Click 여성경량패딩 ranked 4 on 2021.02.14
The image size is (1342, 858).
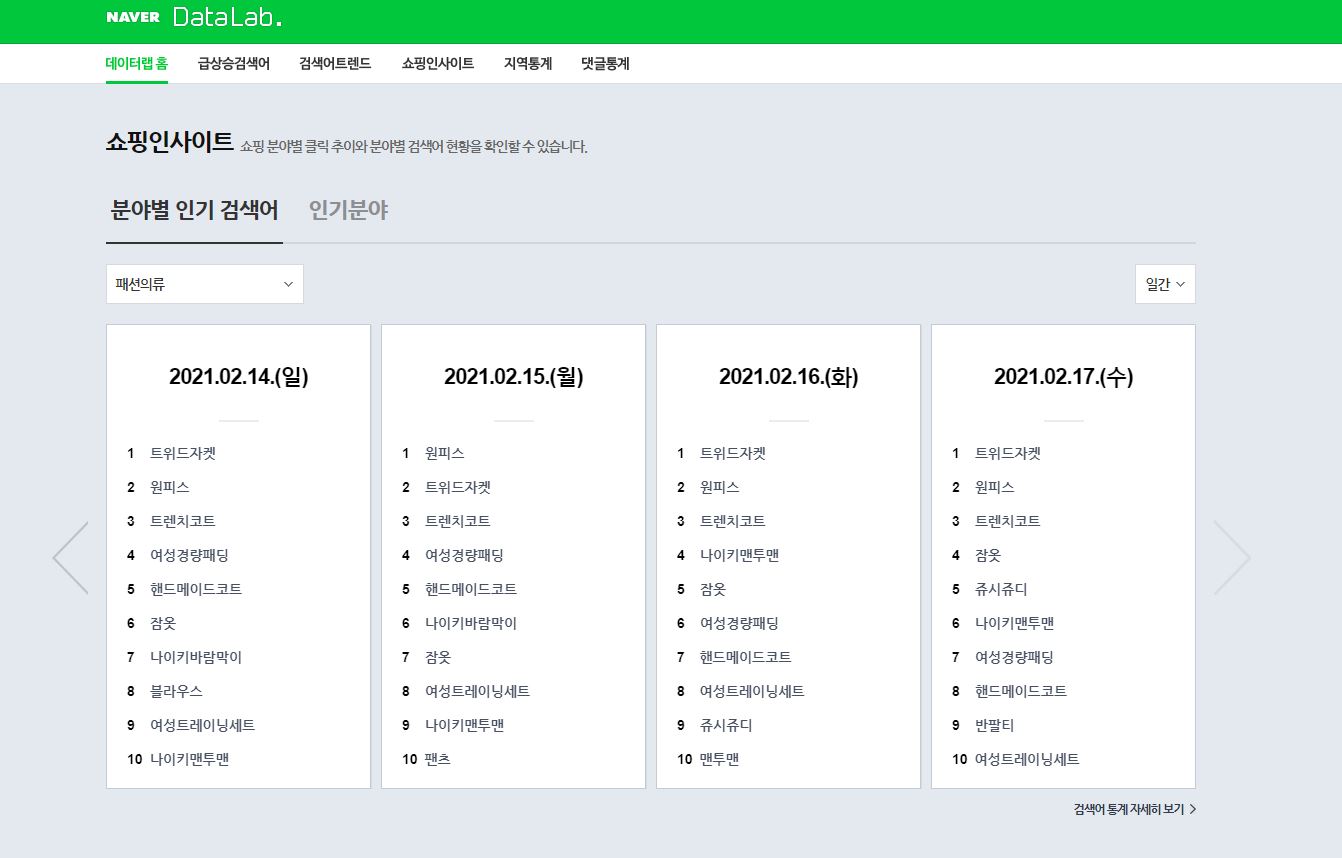[x=189, y=555]
